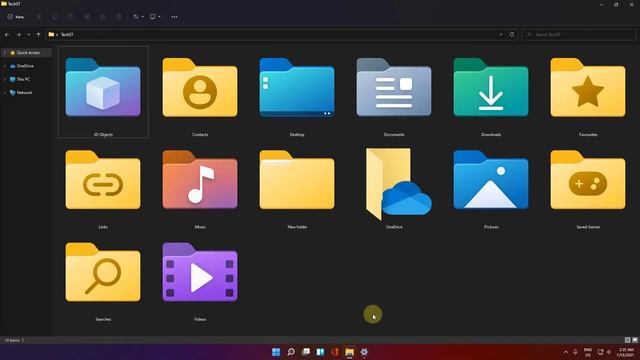Select the plain New folder
Image resolution: width=640 pixels, height=360 pixels.
pyautogui.click(x=297, y=180)
